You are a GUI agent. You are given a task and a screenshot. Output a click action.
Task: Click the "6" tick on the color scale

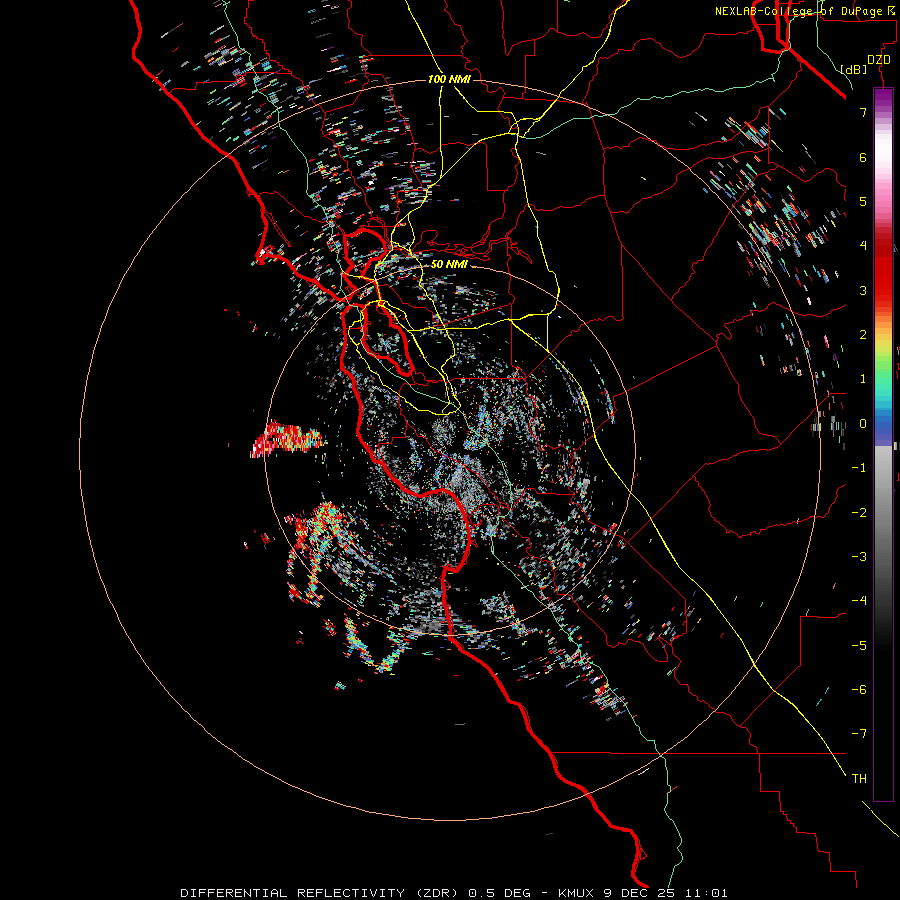point(863,157)
